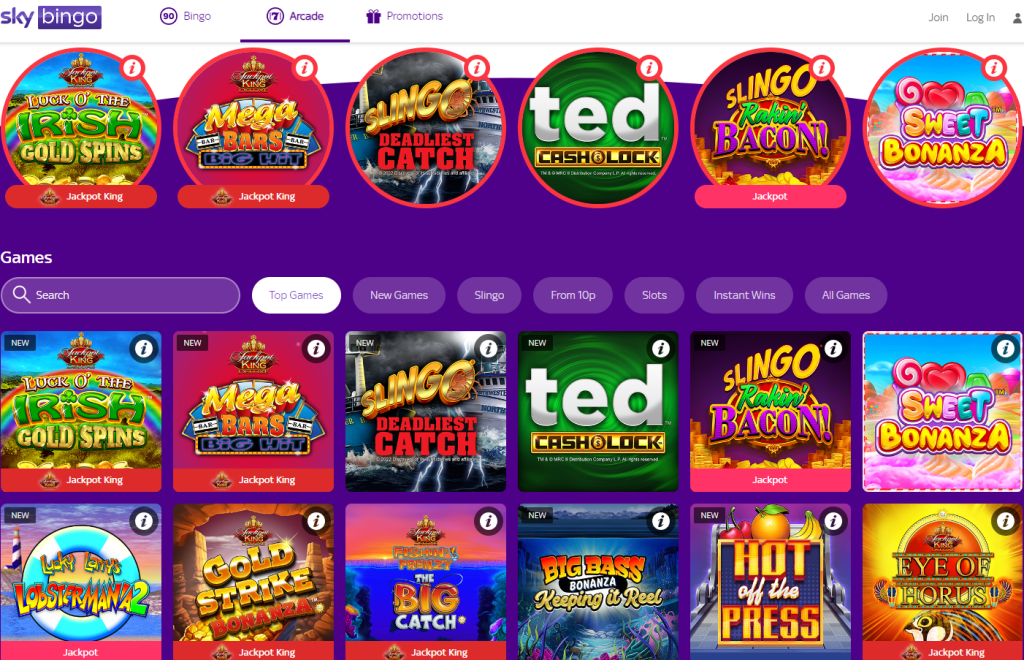This screenshot has height=660, width=1024.
Task: Open the Gold Strike Bonanza game thumbnail
Action: (253, 573)
